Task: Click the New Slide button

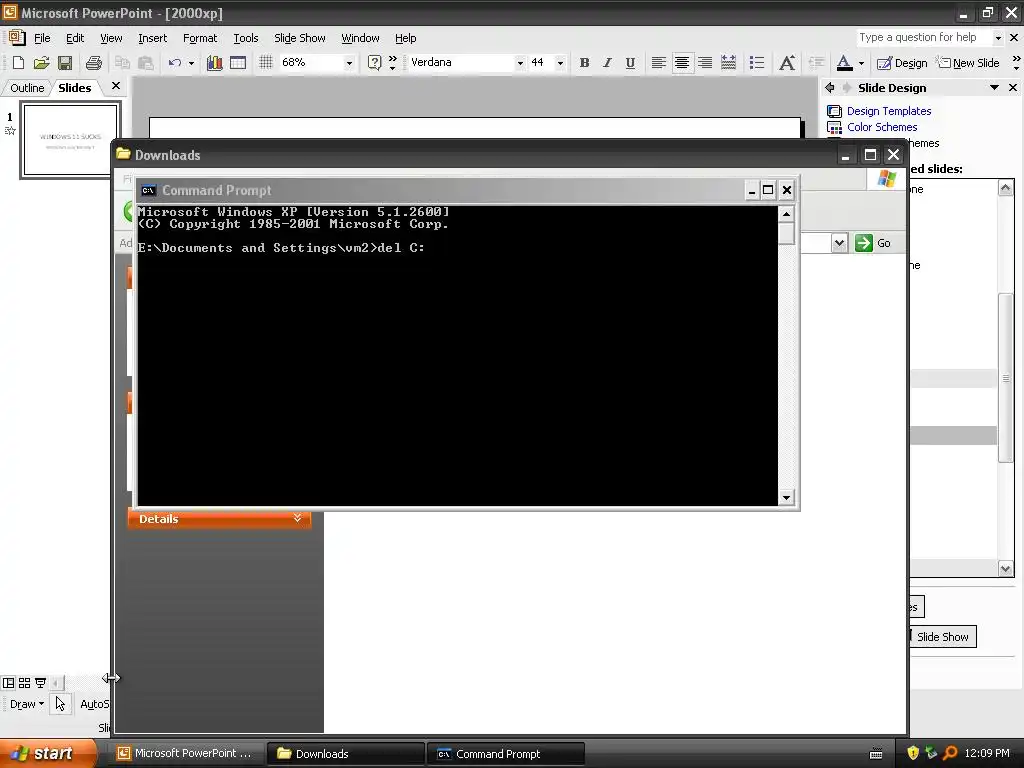Action: [x=968, y=63]
